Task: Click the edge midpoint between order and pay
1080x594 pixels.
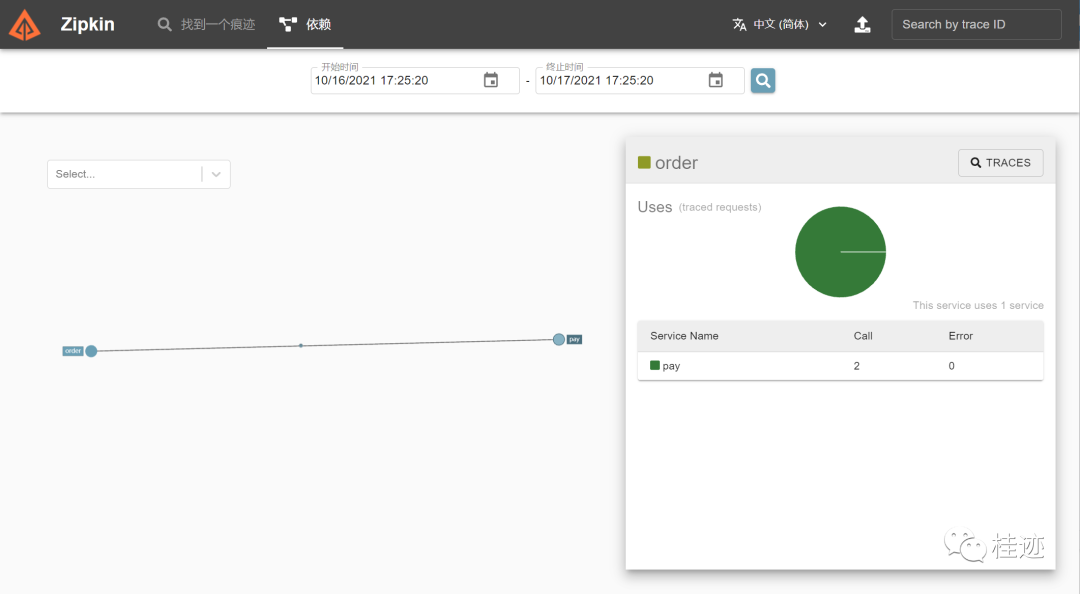Action: [301, 345]
